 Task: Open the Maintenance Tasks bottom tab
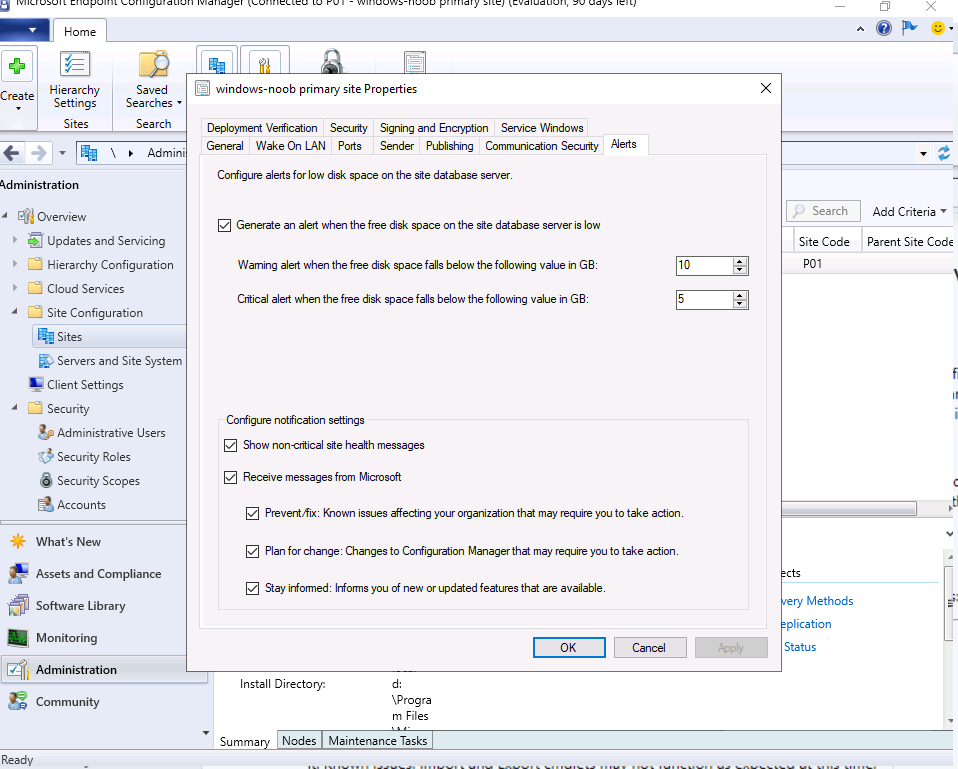[x=378, y=740]
